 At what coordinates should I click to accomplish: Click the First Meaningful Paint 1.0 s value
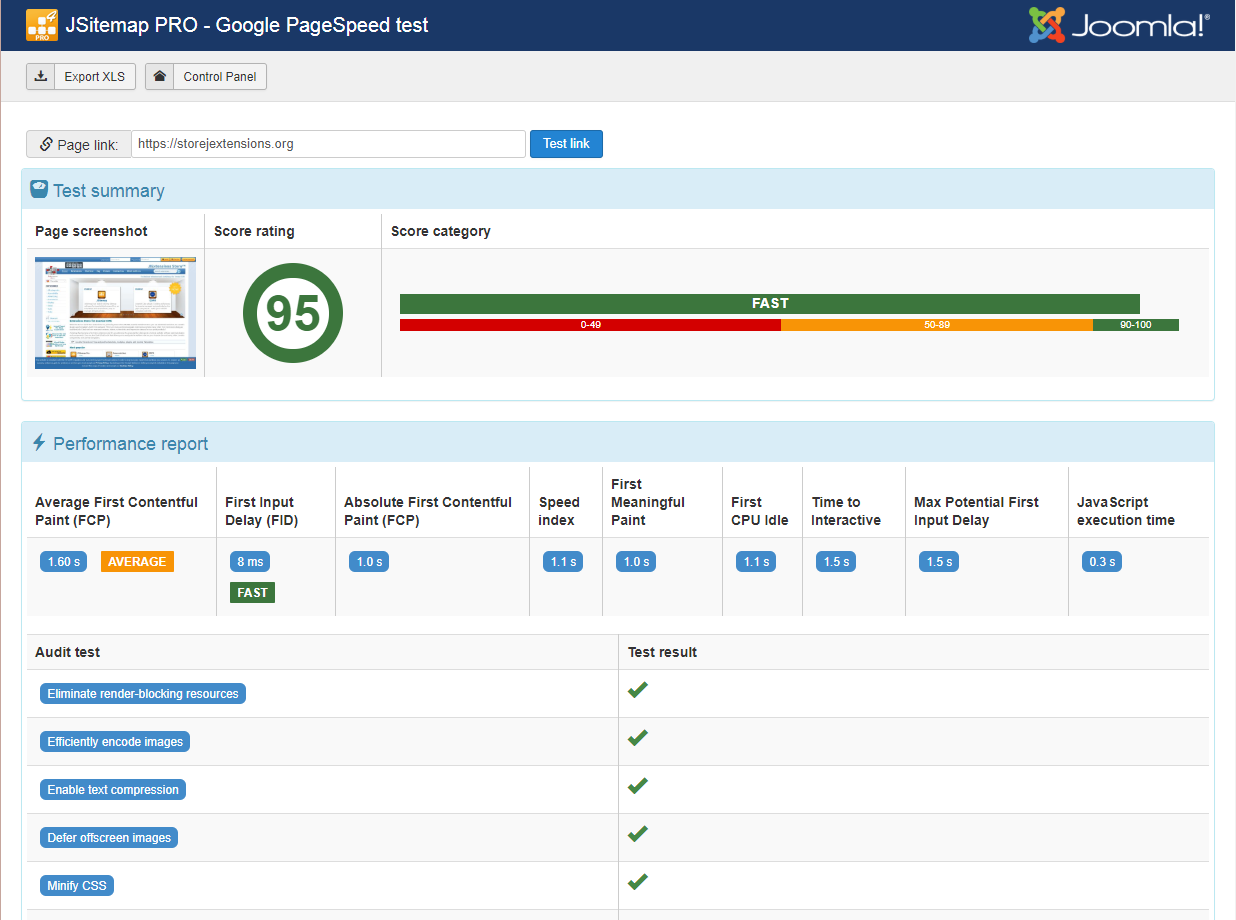pyautogui.click(x=636, y=562)
